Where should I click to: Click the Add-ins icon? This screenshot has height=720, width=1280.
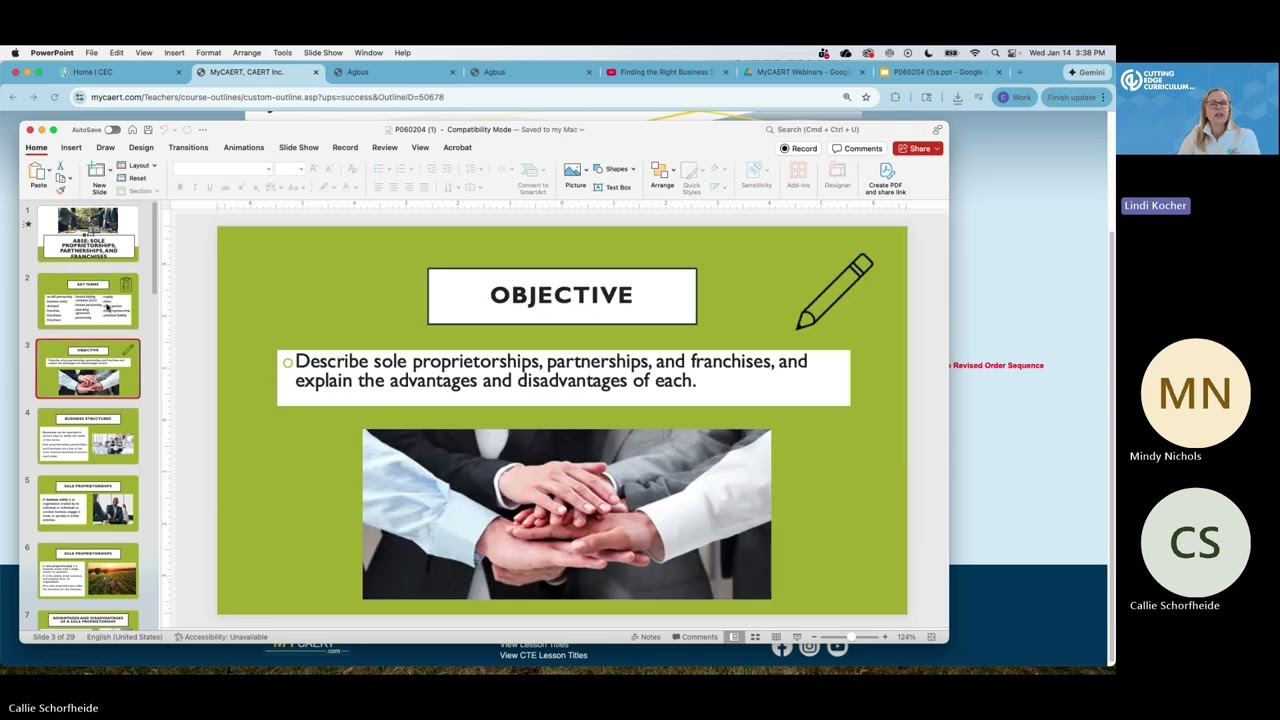(798, 175)
